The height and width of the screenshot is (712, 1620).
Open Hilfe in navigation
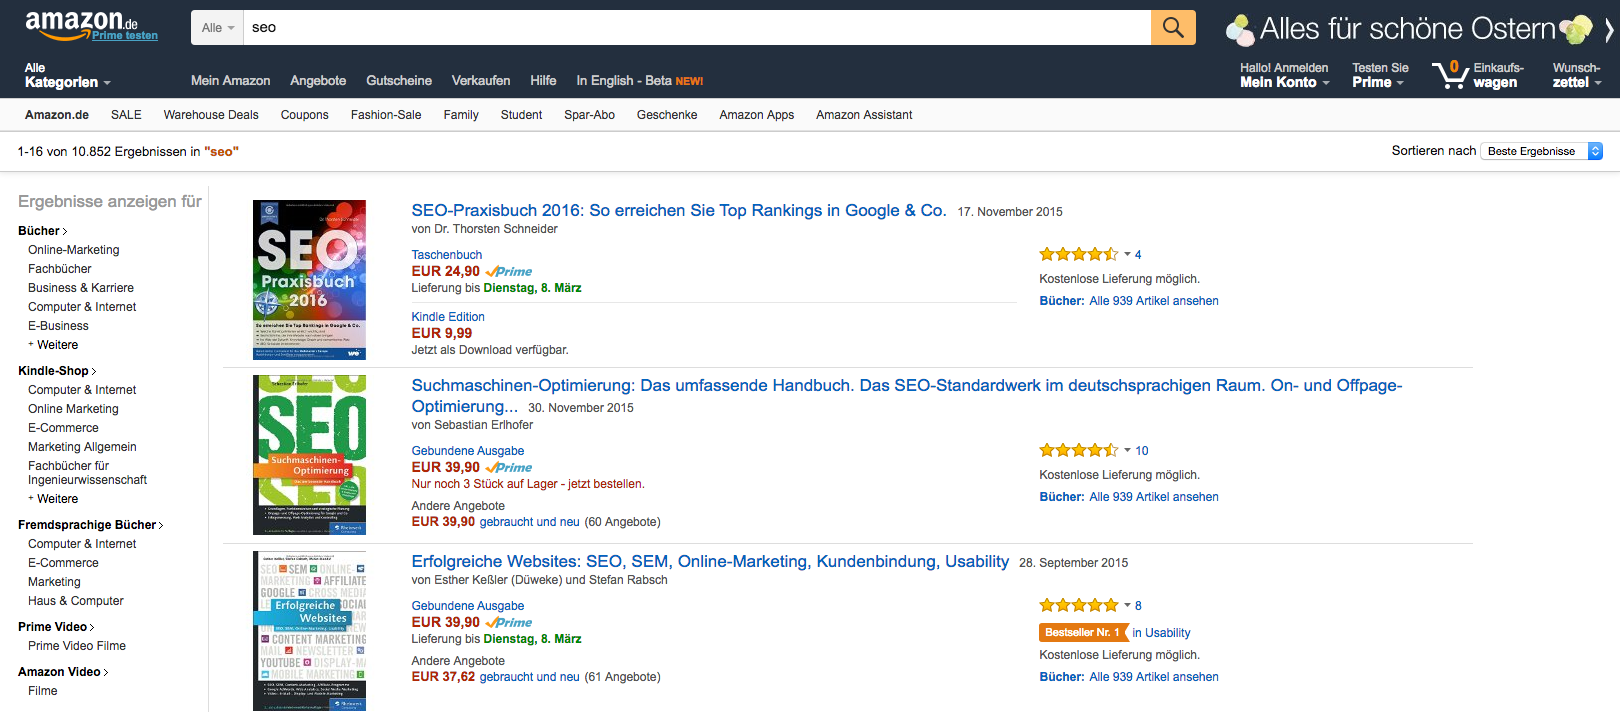[543, 81]
